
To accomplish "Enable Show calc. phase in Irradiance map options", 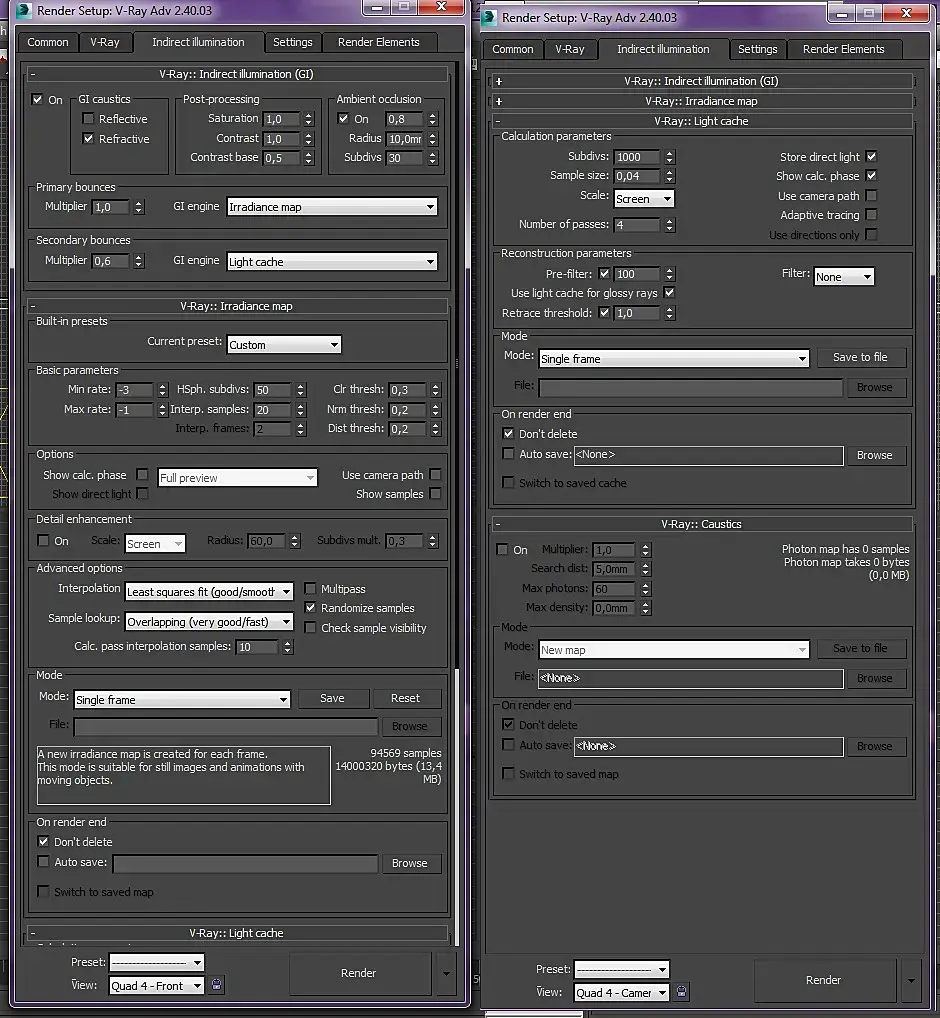I will (142, 475).
